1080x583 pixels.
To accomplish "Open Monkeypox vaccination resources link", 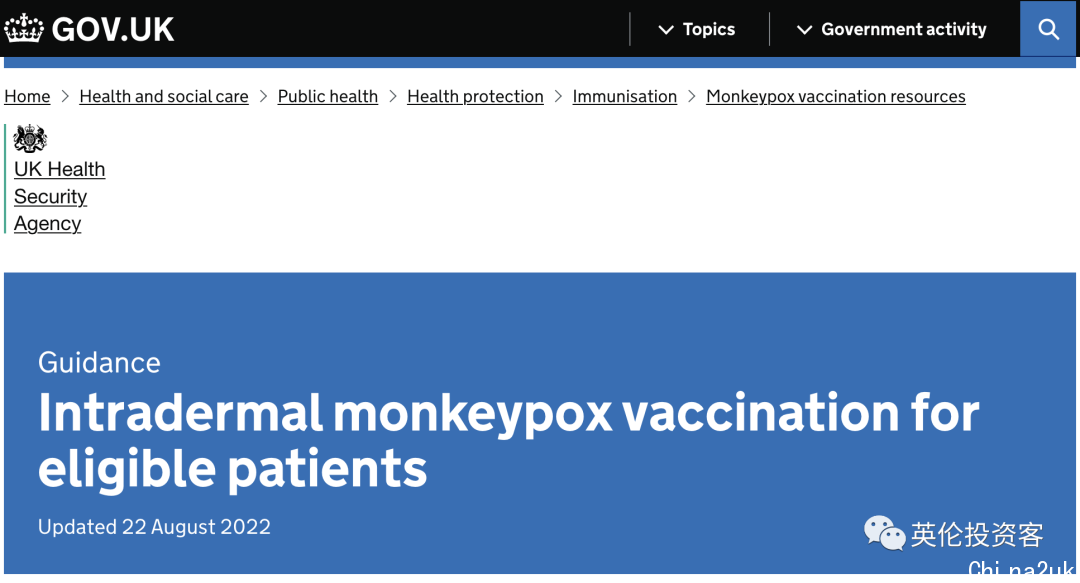I will pos(835,96).
